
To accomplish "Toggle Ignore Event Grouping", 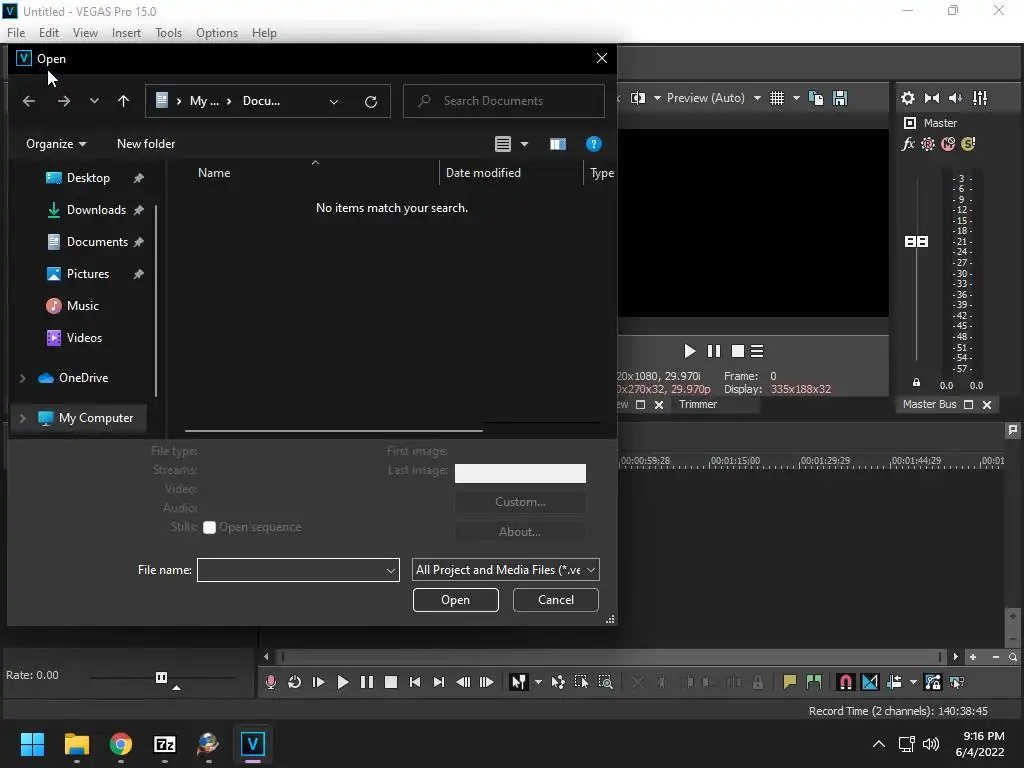I will point(957,682).
